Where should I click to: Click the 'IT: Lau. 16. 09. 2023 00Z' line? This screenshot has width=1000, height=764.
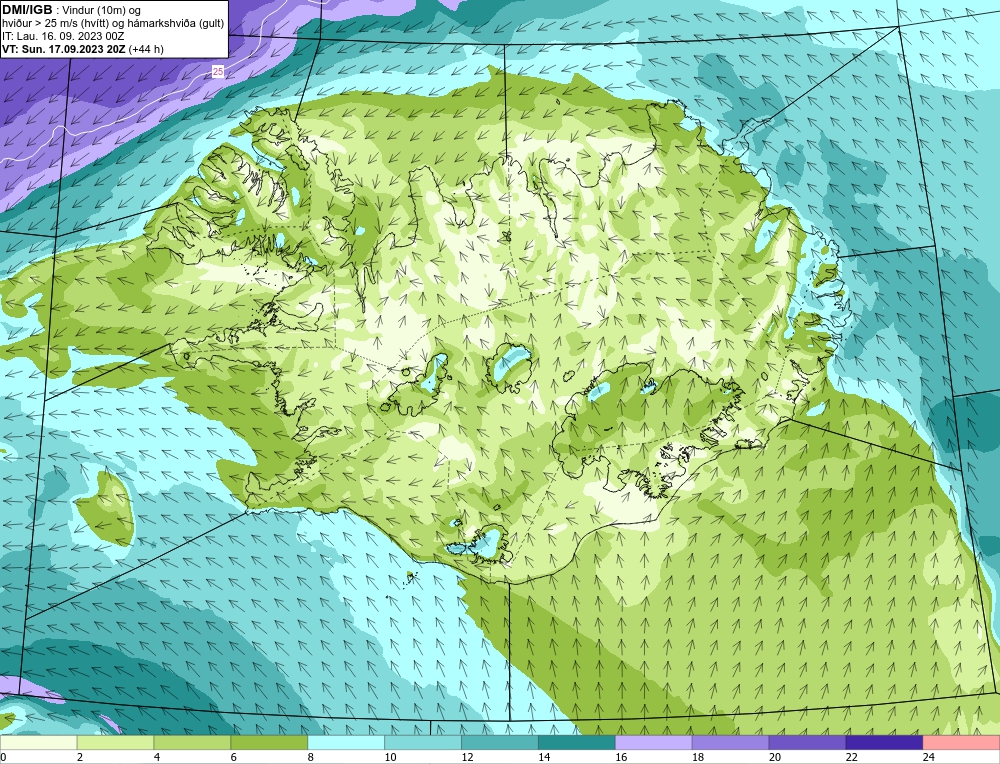point(63,36)
